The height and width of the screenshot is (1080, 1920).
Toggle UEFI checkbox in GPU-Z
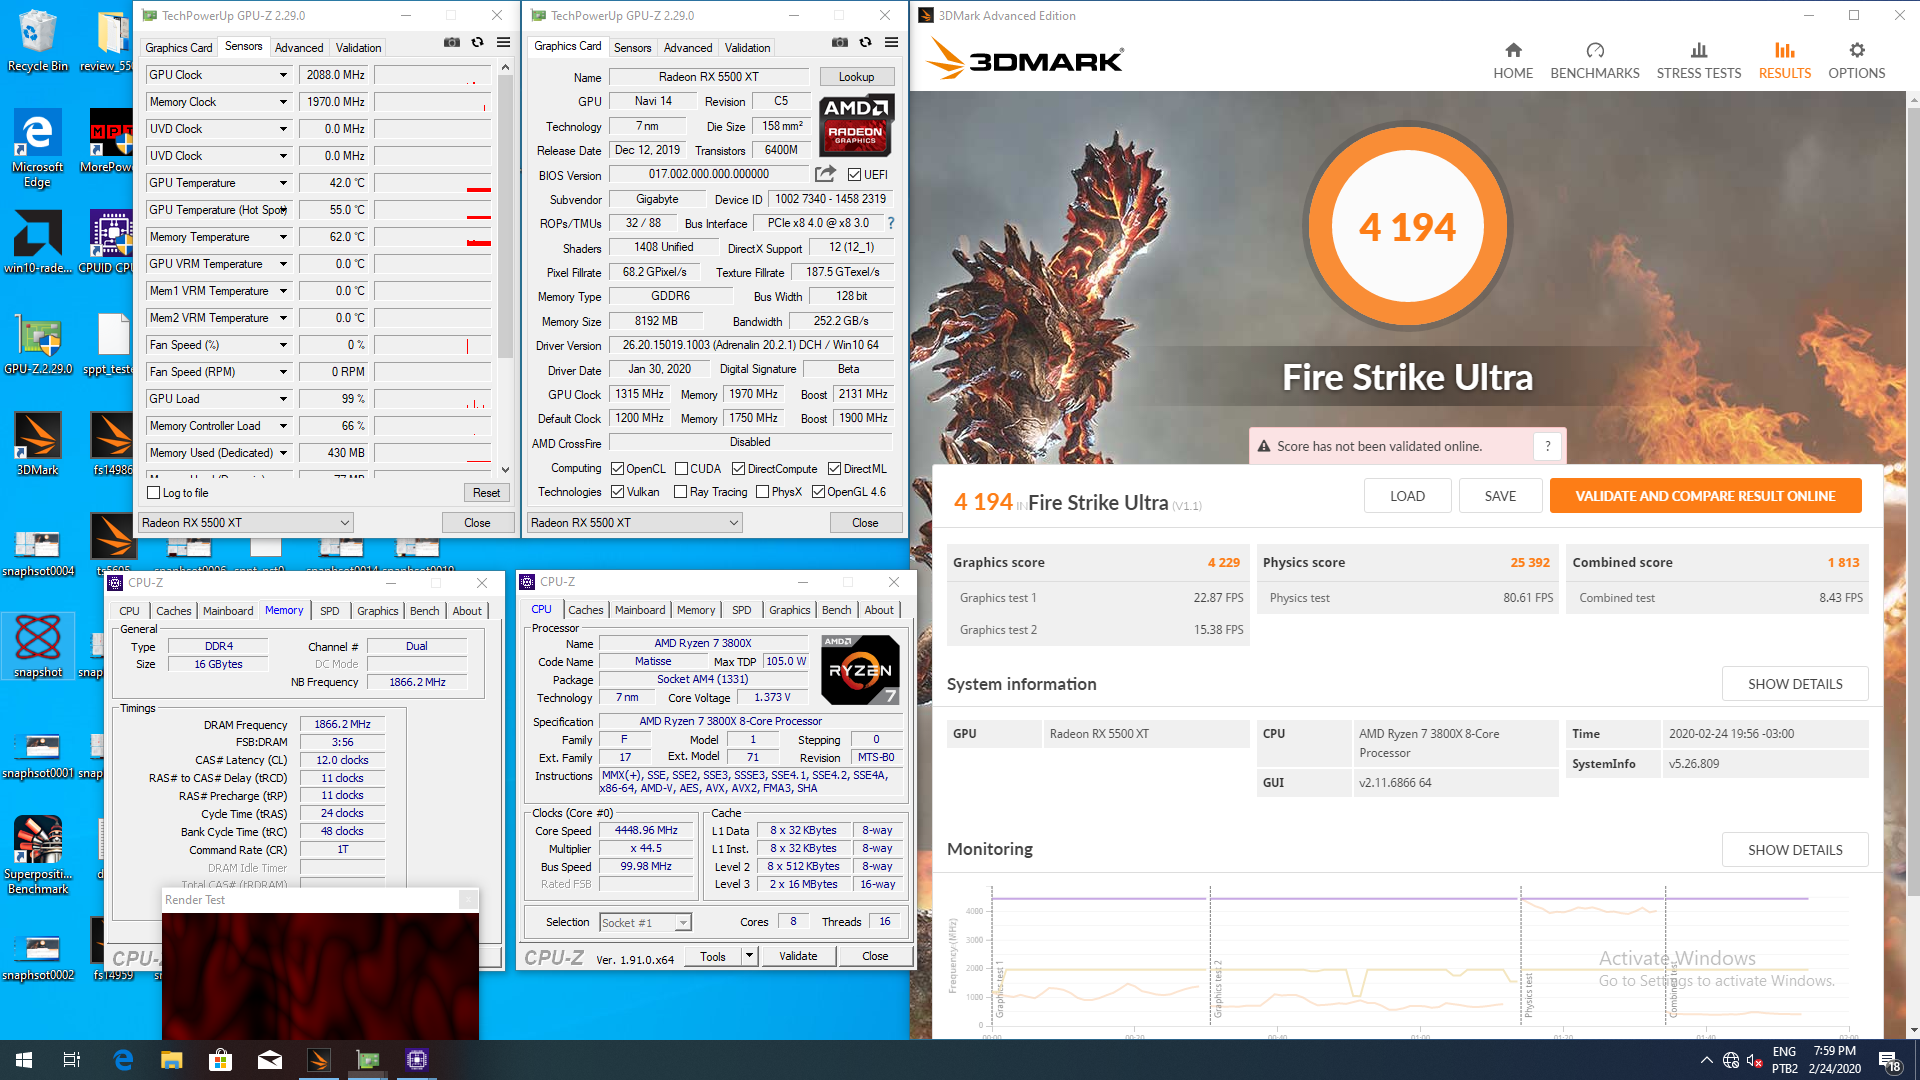(x=854, y=174)
